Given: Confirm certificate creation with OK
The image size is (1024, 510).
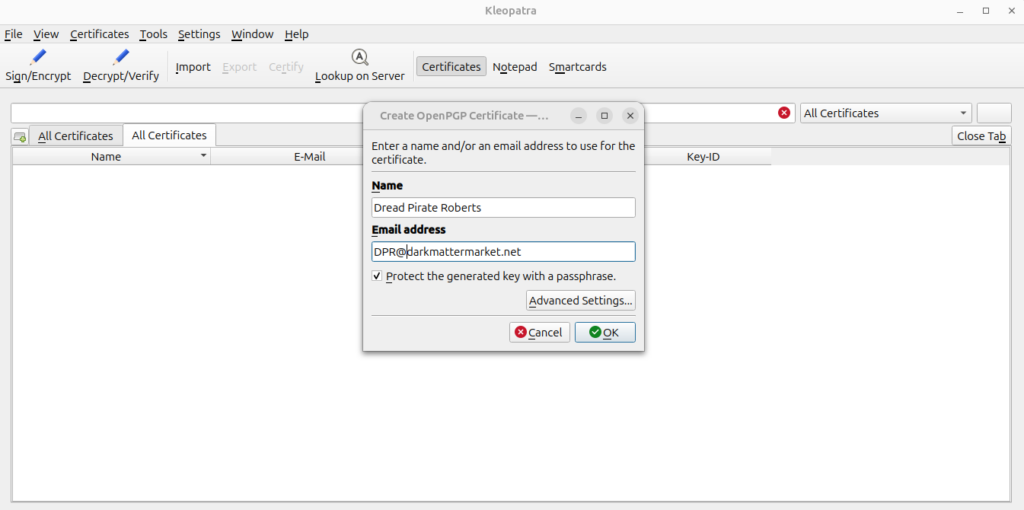Looking at the screenshot, I should [x=605, y=332].
